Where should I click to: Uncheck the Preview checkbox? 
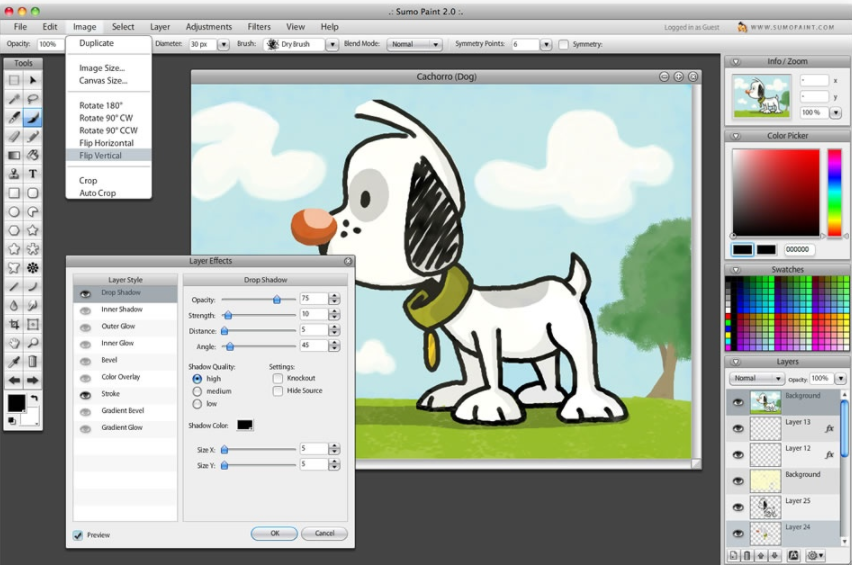(78, 535)
